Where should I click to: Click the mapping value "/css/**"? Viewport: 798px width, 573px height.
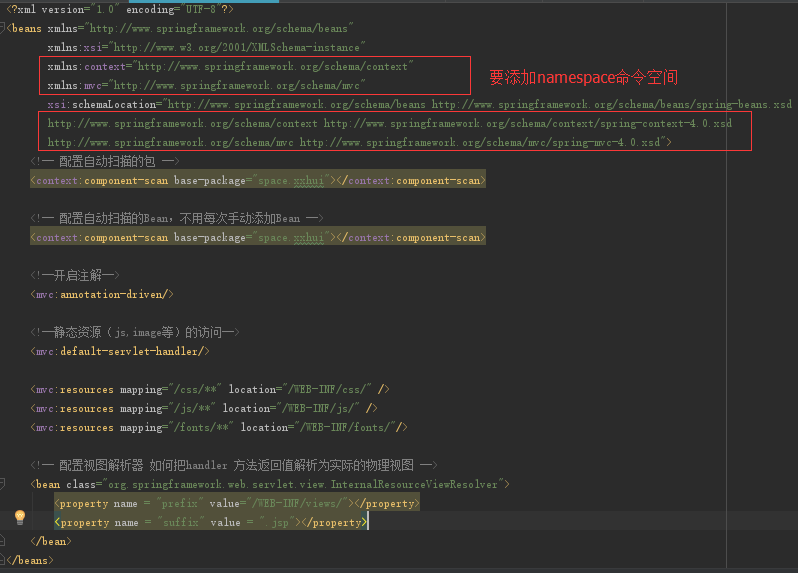pos(195,389)
